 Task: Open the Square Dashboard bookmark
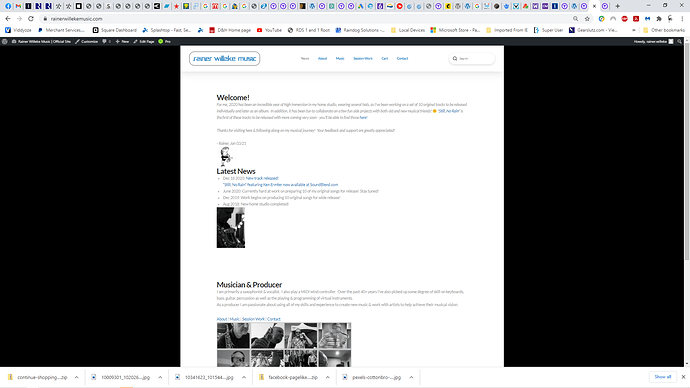[x=115, y=30]
